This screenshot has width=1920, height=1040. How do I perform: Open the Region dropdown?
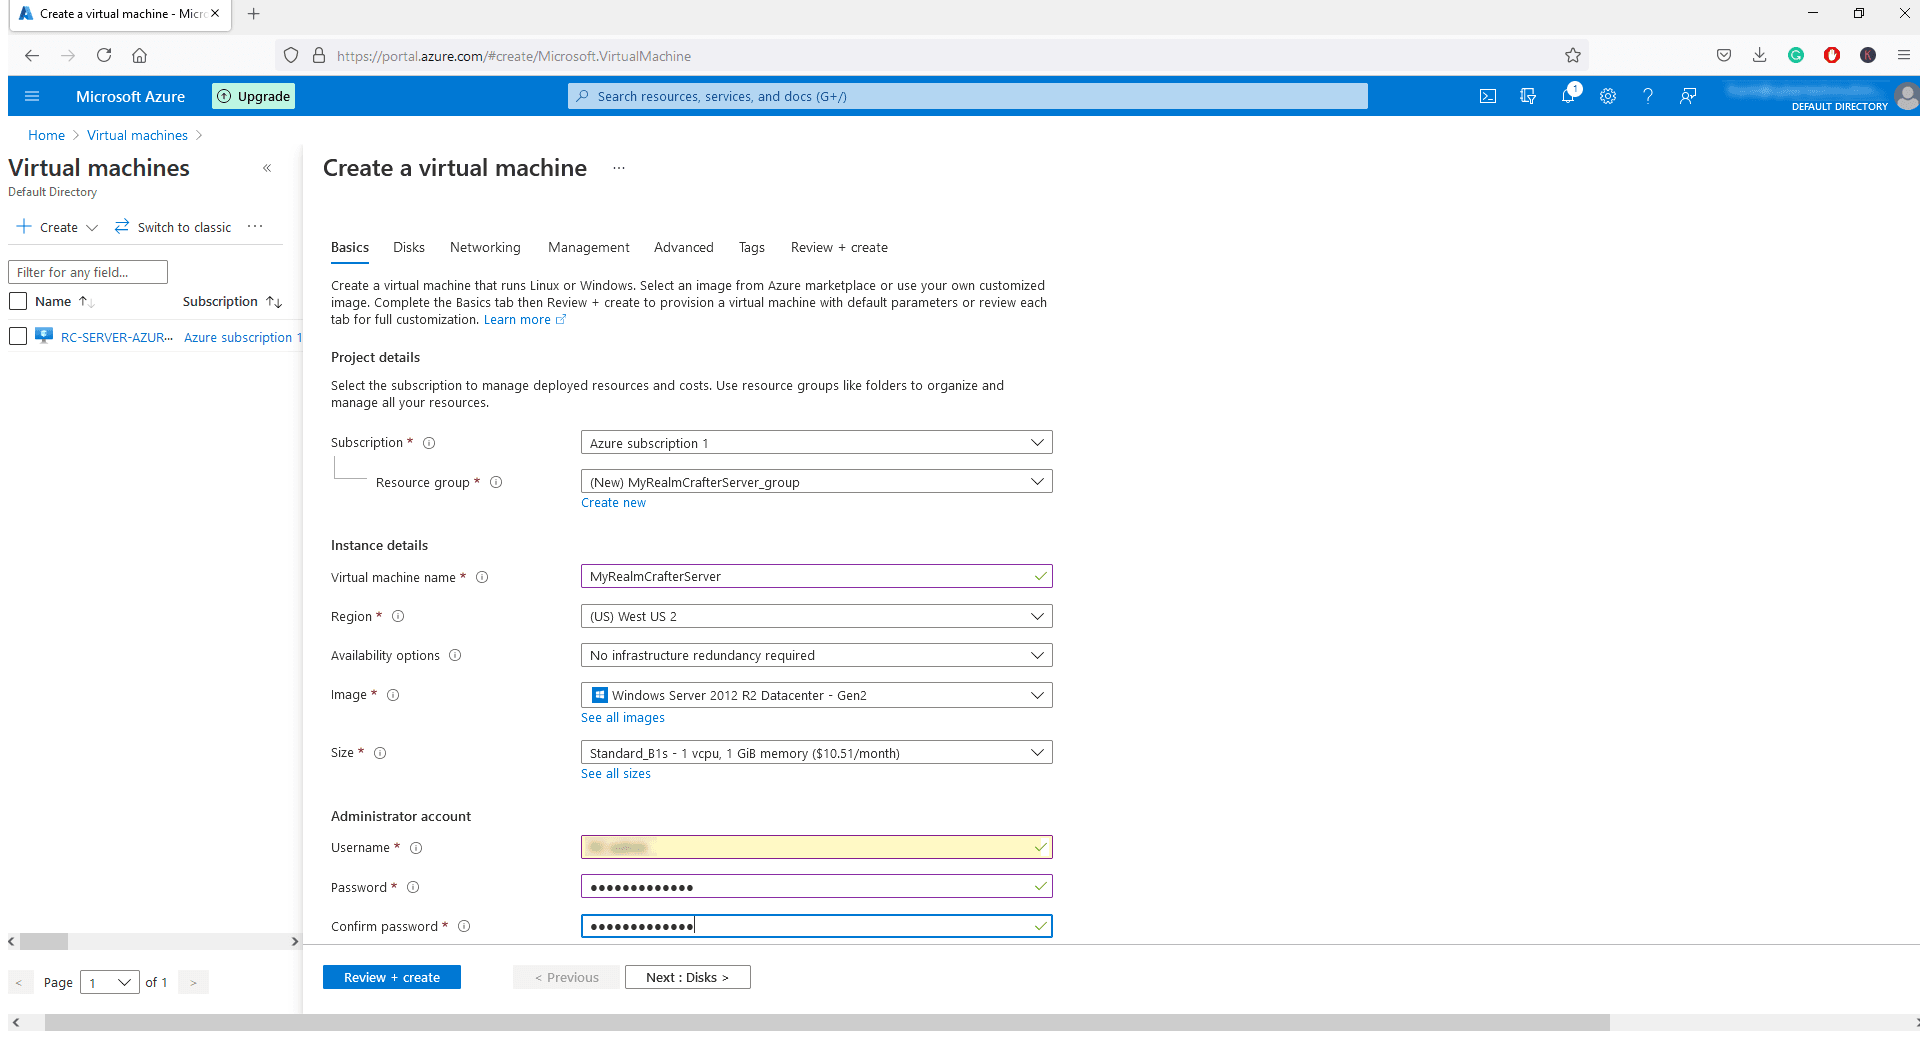pos(816,616)
